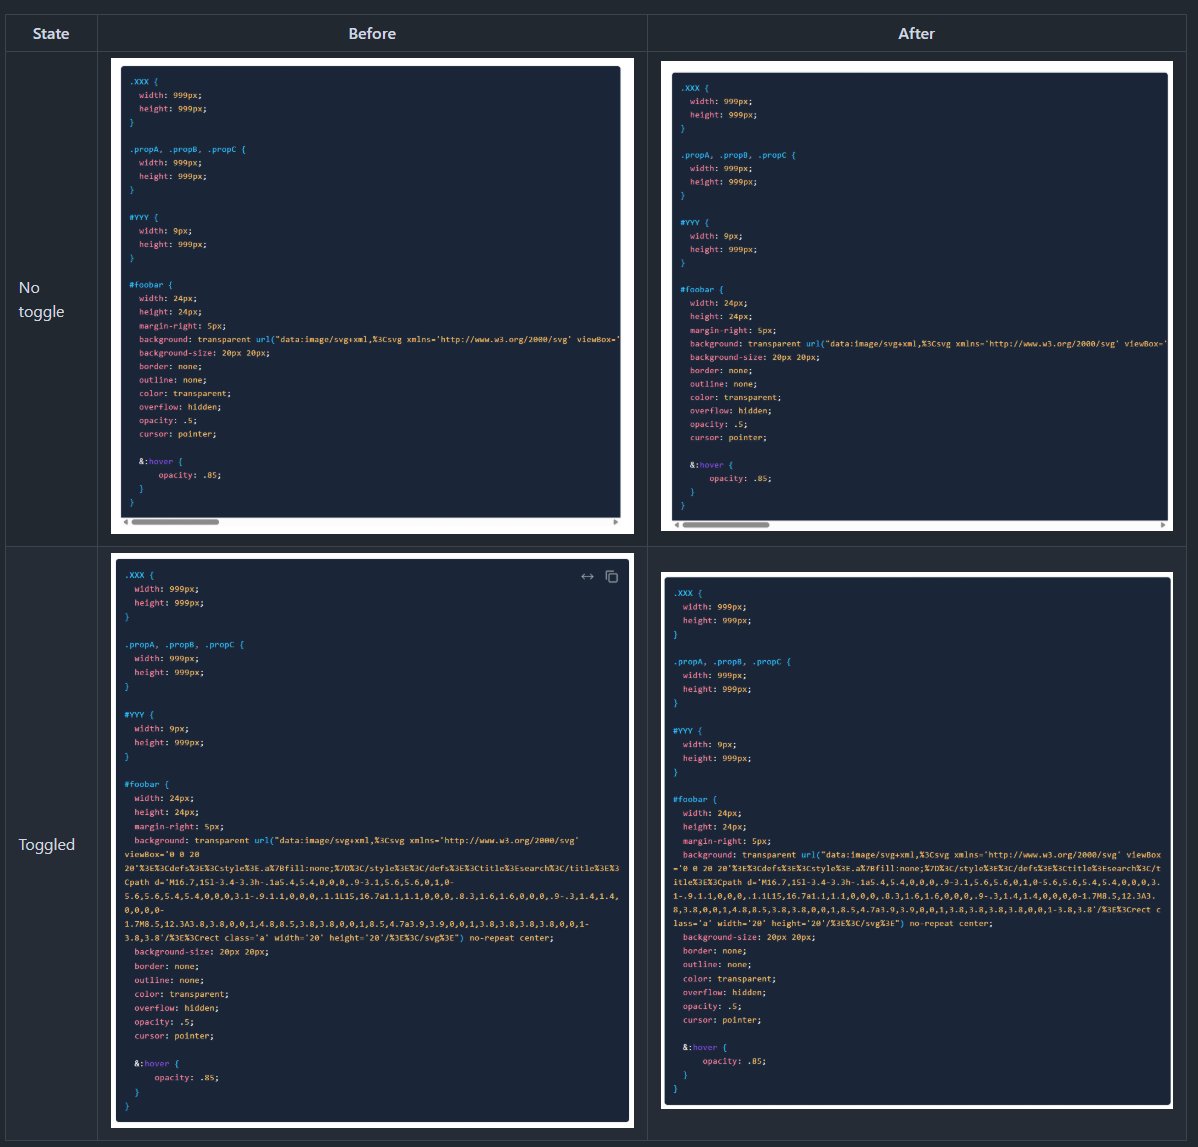Screen dimensions: 1198x1147
Task: Click horizontal scrollbar thumb in After No toggle image
Action: click(x=726, y=525)
